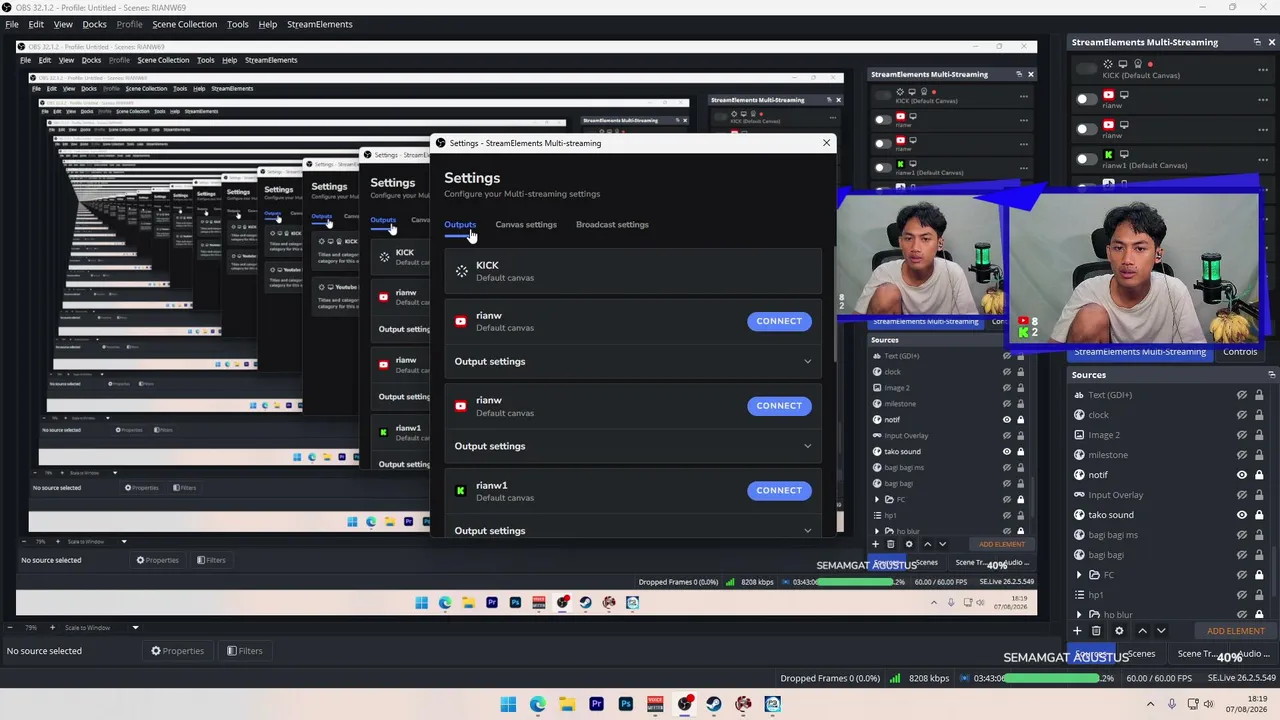Toggle the lock on the Text (GDI+) source
The image size is (1280, 720).
[x=1259, y=395]
